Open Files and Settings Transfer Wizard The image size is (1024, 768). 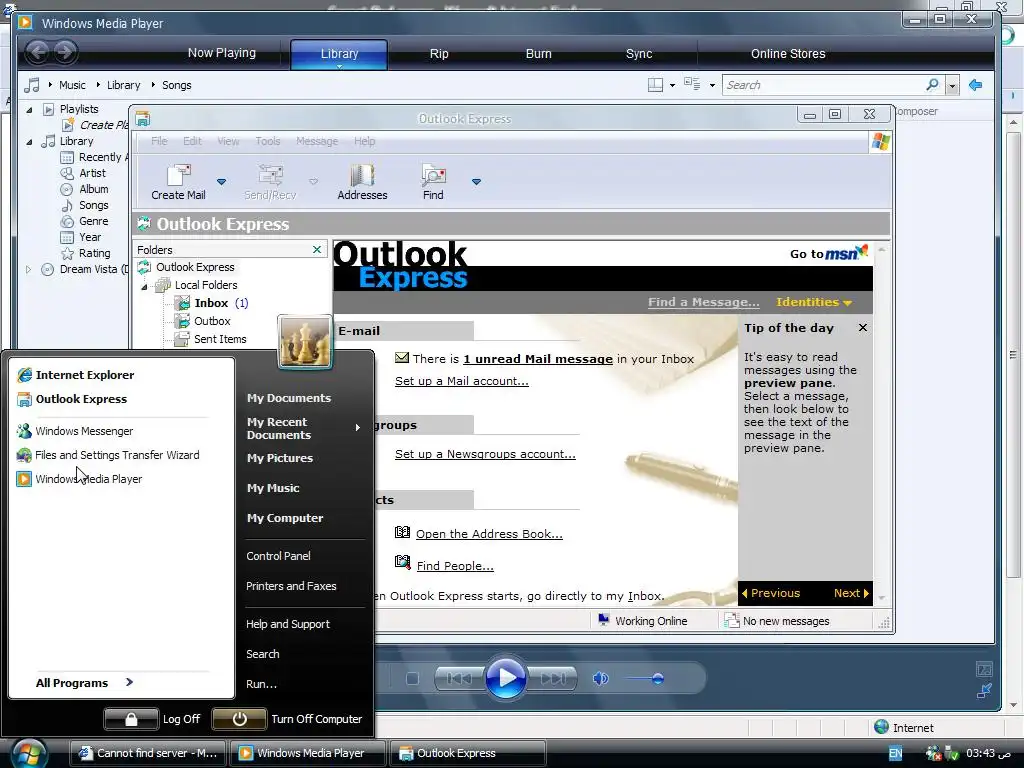pos(108,455)
